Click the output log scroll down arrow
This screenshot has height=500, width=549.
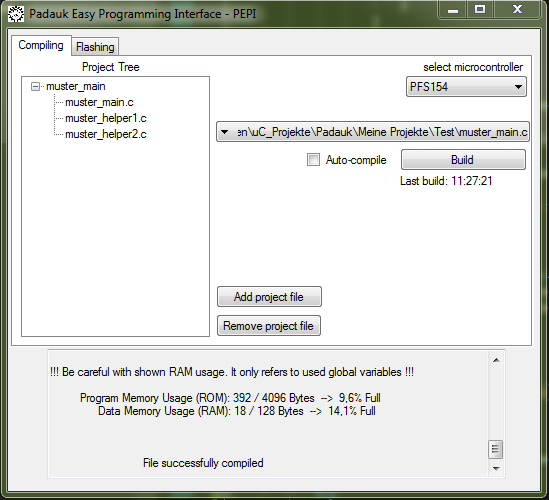click(x=496, y=468)
